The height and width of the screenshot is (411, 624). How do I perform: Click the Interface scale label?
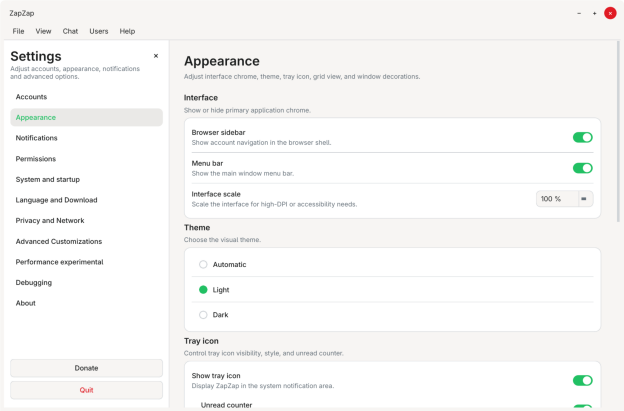[x=216, y=194]
